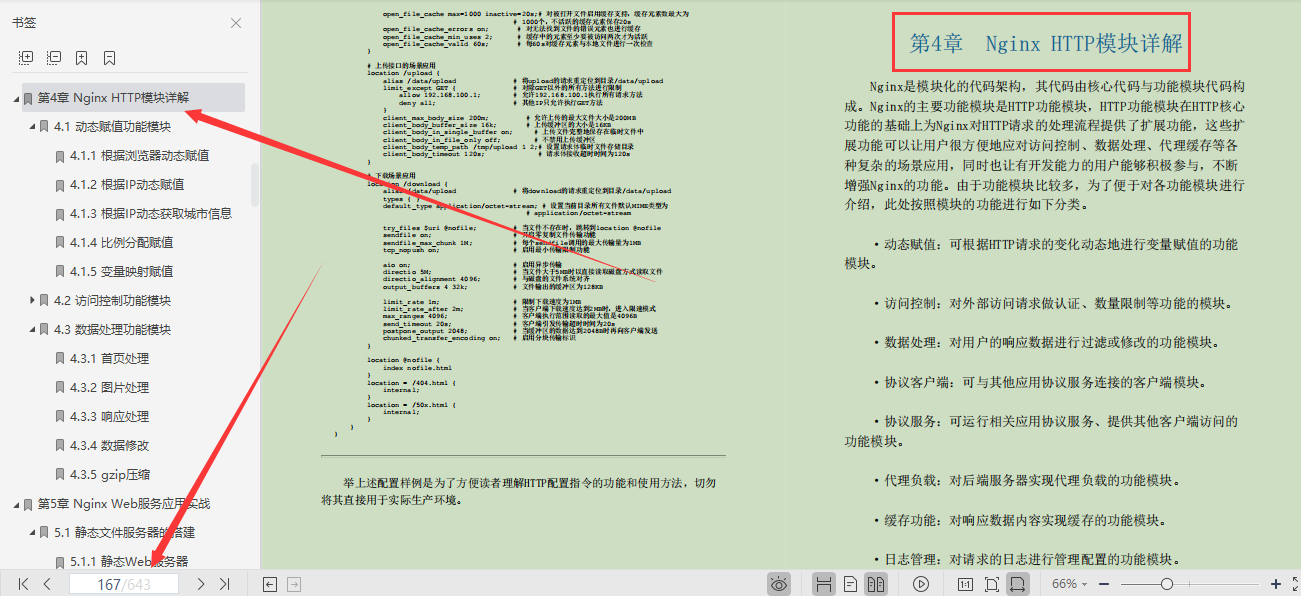This screenshot has height=596, width=1301.
Task: Delete bookmark icon in panel toolbar
Action: pos(109,58)
